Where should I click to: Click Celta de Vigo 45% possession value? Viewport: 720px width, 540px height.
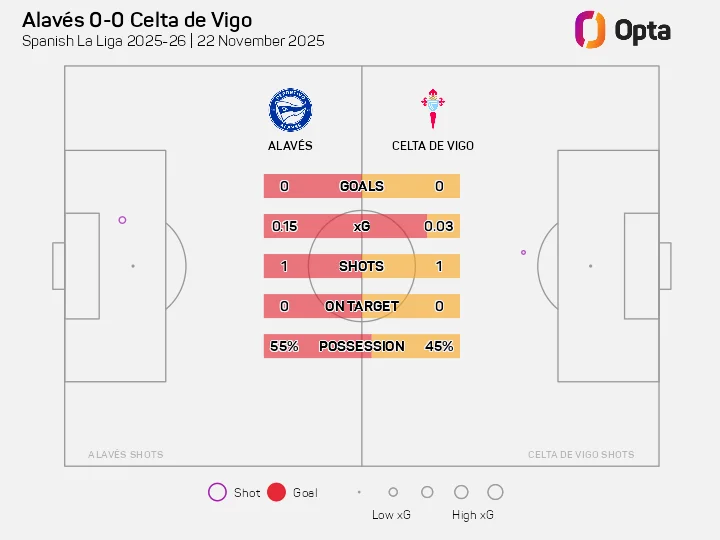coord(440,346)
